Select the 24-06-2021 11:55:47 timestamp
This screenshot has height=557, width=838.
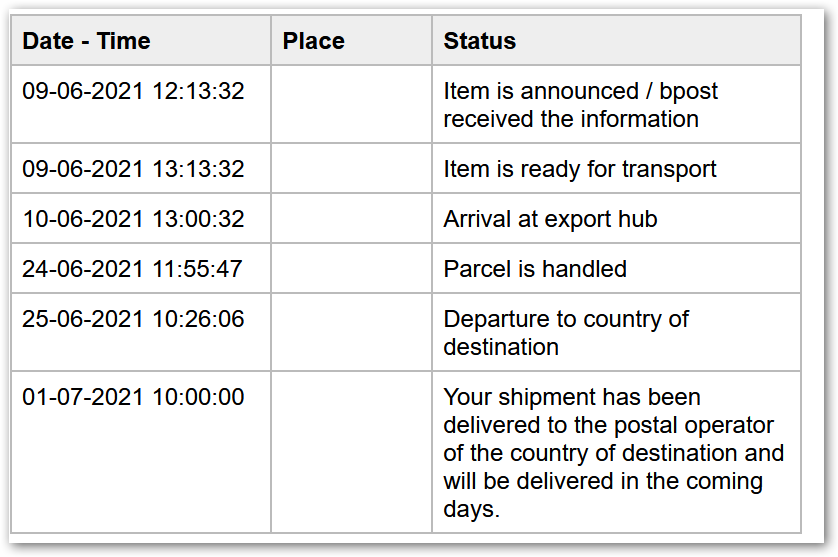132,269
